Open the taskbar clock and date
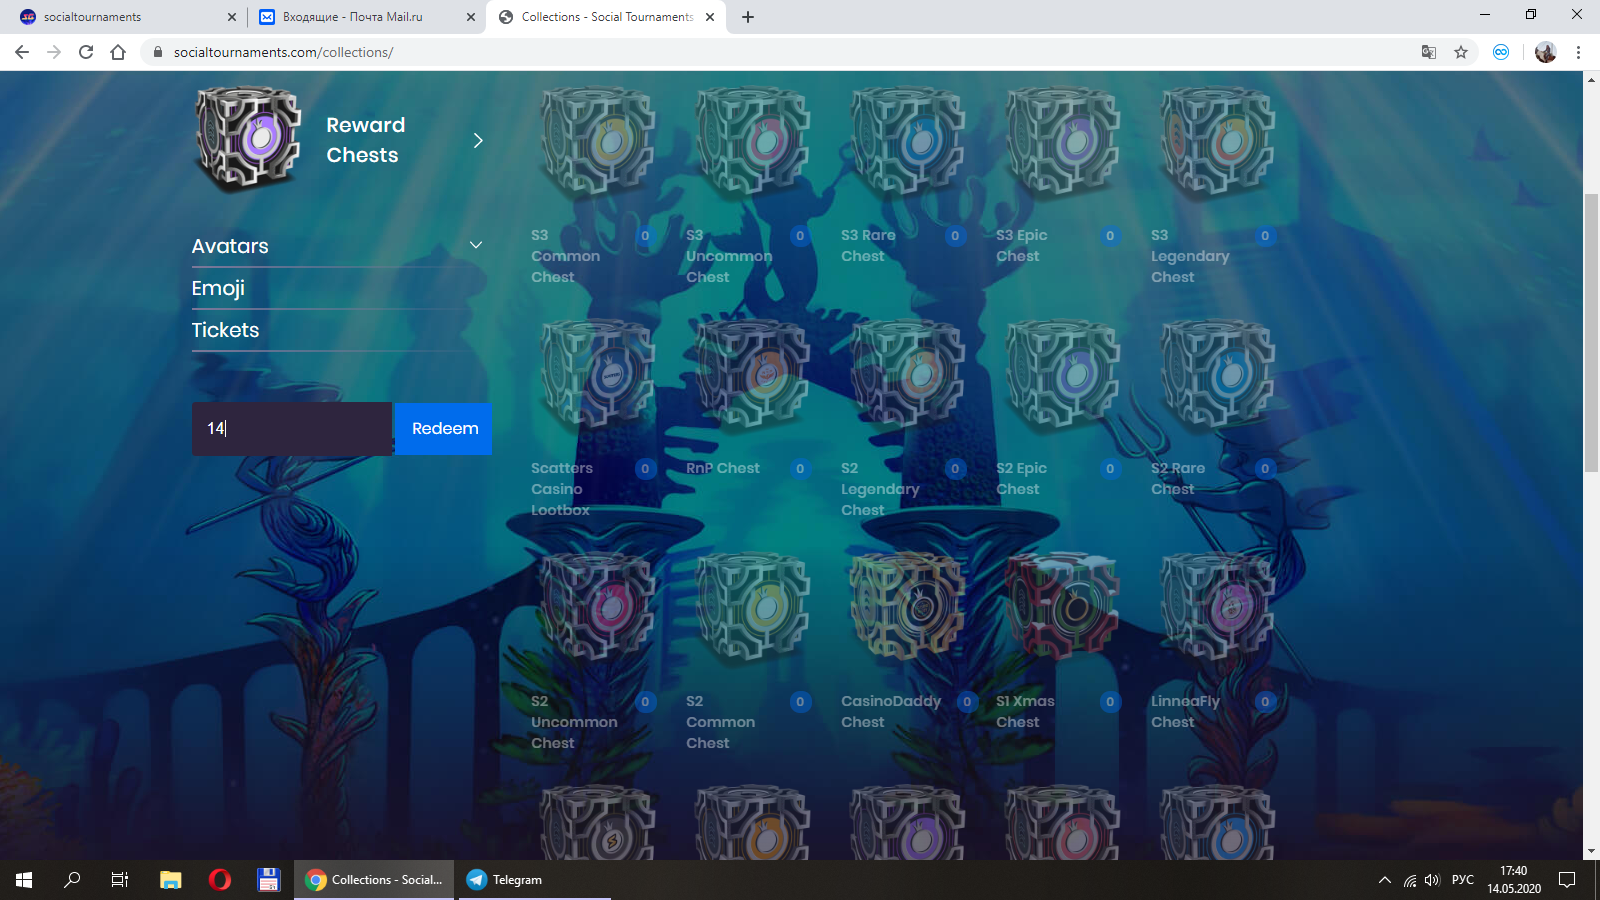The width and height of the screenshot is (1600, 900). 1513,880
